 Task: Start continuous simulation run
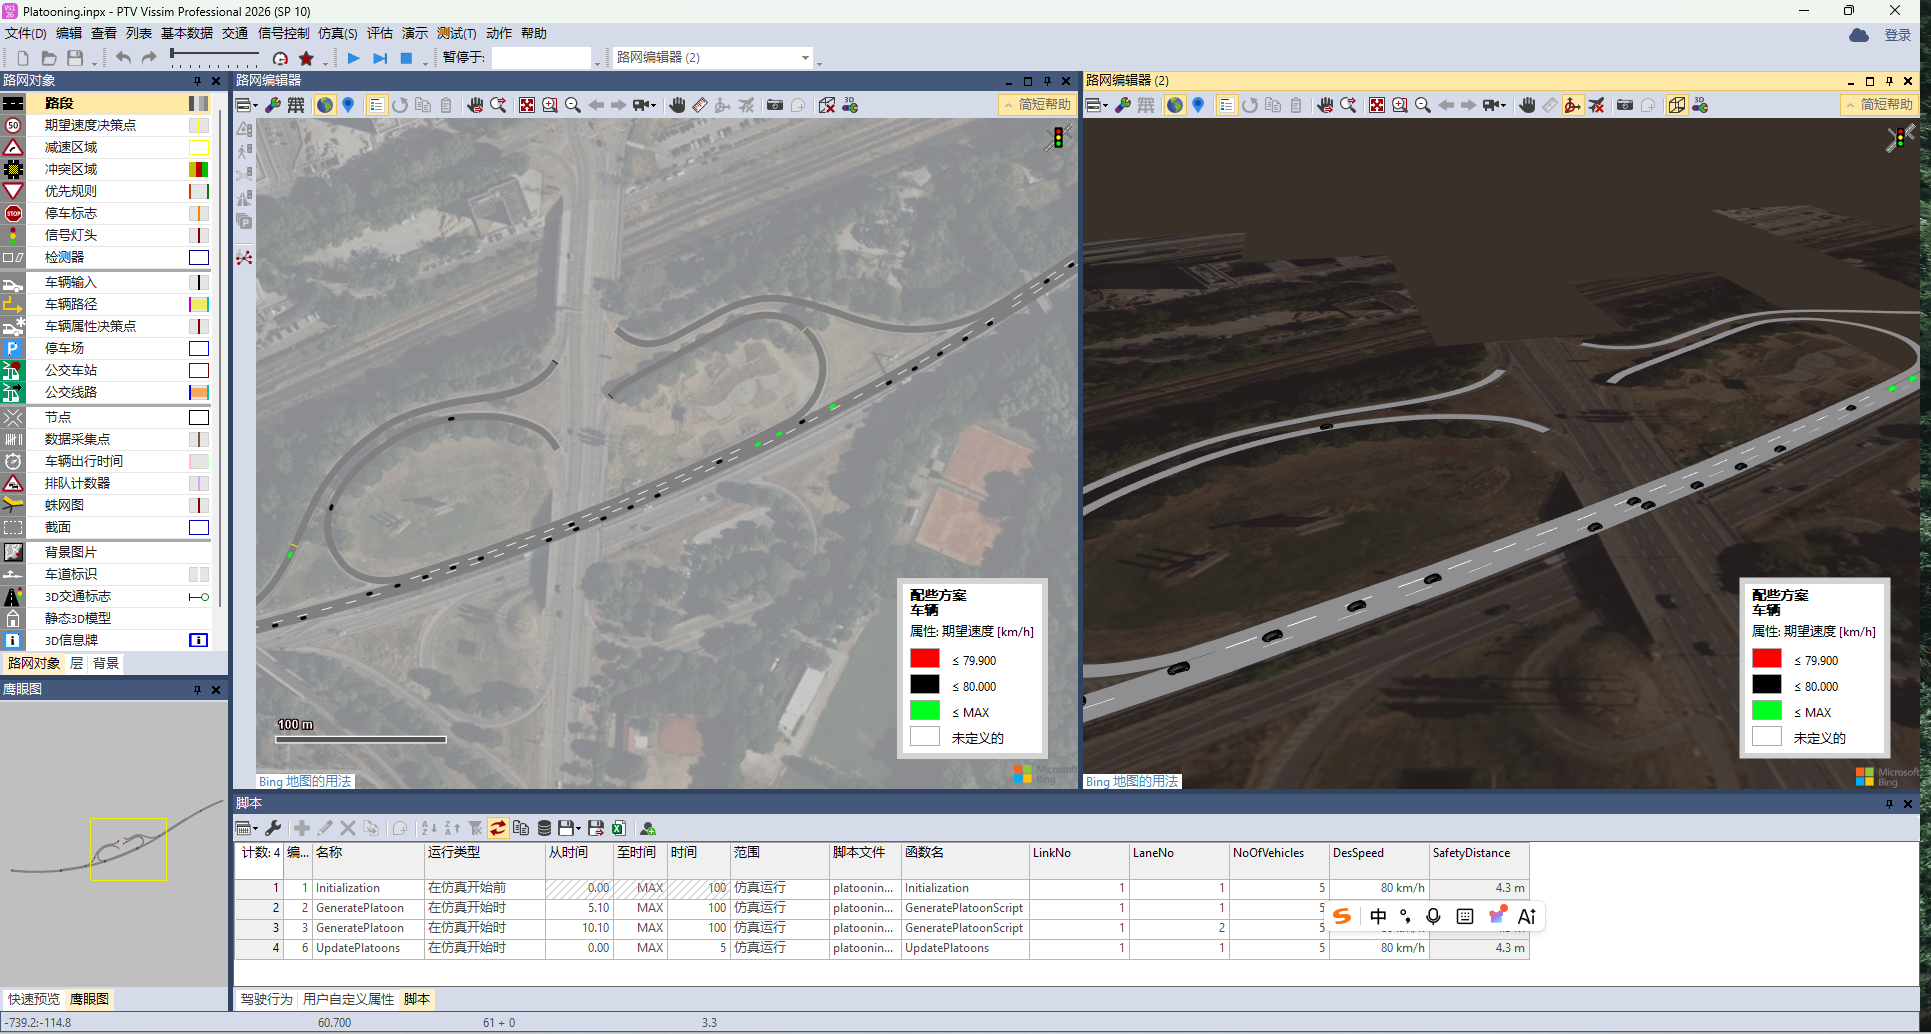pyautogui.click(x=353, y=59)
